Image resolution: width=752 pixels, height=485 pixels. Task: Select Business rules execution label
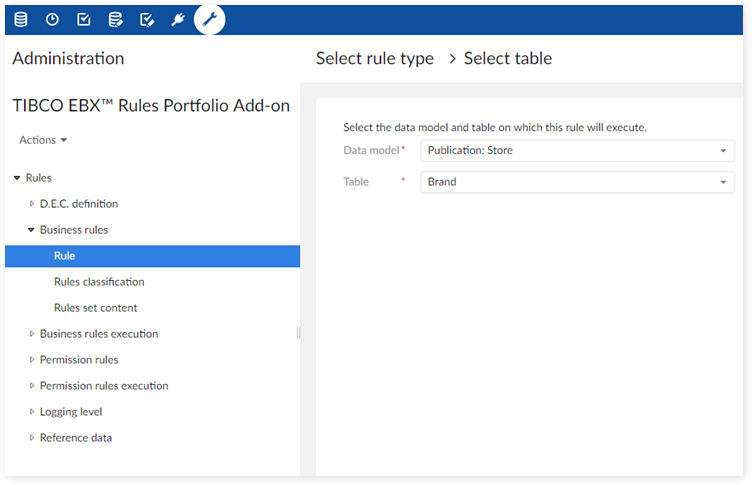99,333
